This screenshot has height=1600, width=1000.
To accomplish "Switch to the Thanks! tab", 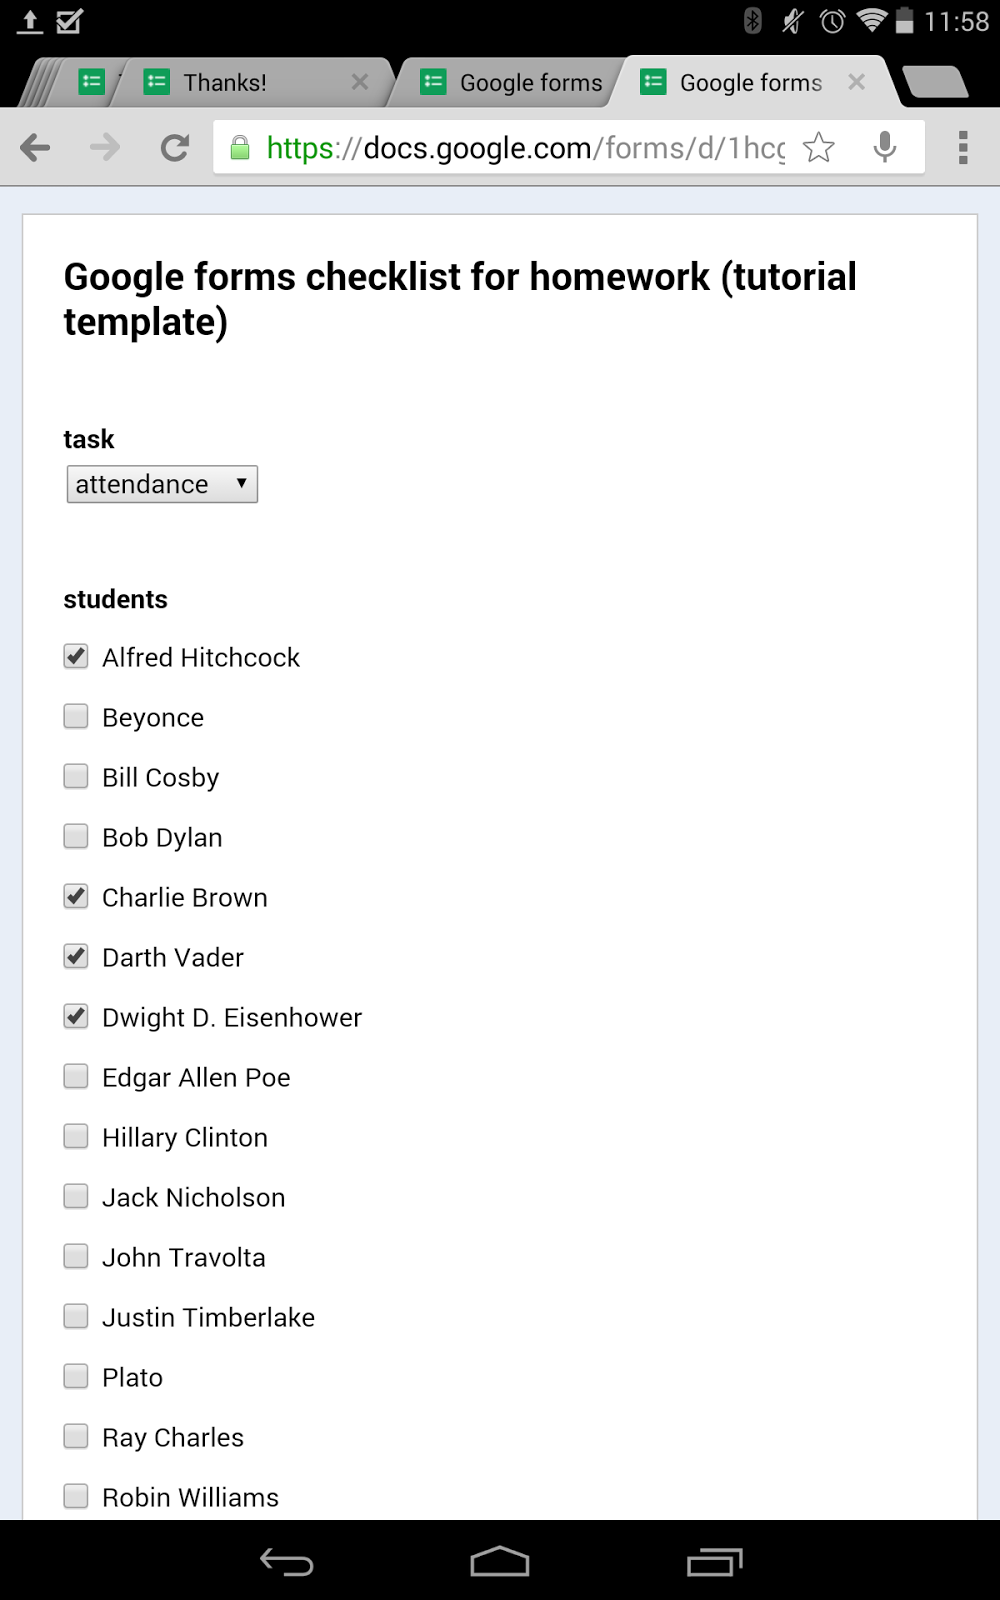I will (225, 82).
